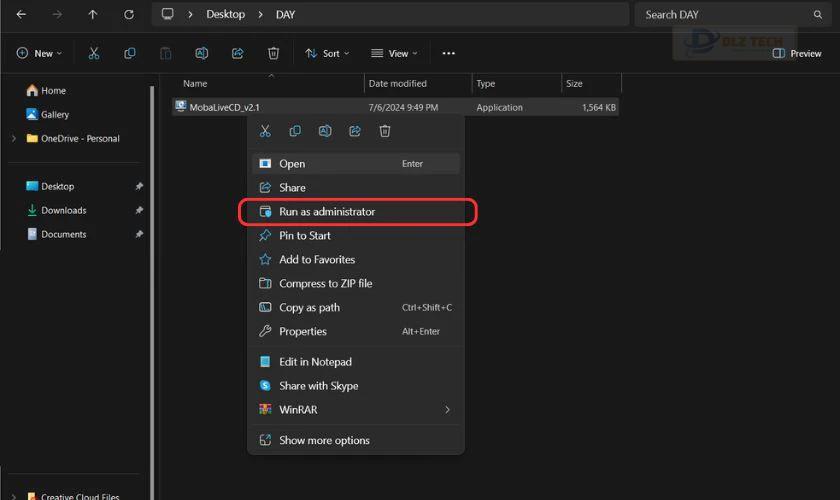
Task: Unpin Downloads using its pin icon
Action: [139, 210]
